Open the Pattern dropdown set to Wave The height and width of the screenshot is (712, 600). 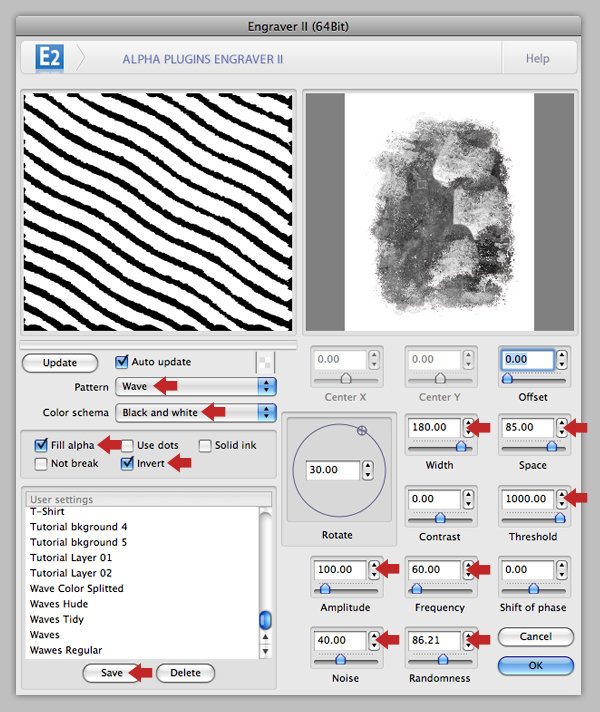tap(196, 386)
